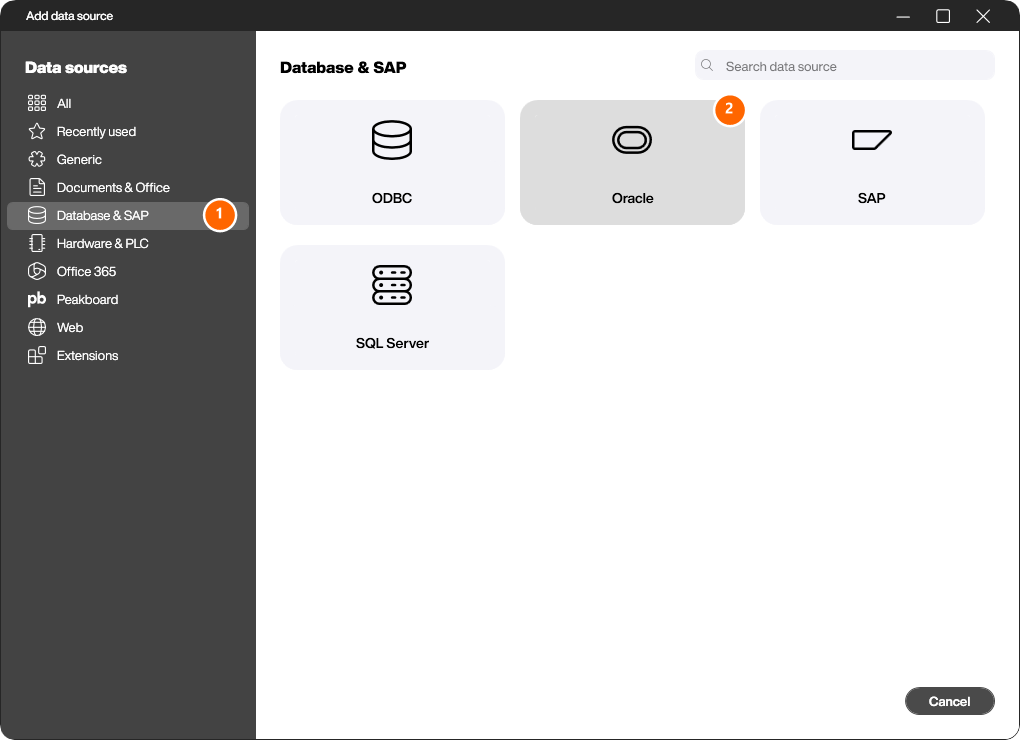Cancel adding a data source
This screenshot has height=740, width=1020.
point(949,701)
